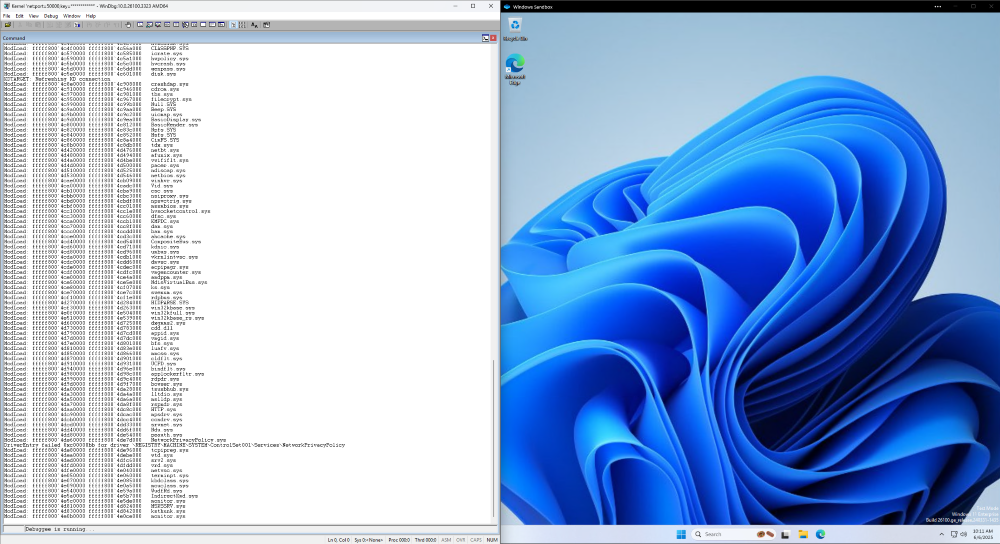Viewport: 1000px width, 544px height.
Task: Click the Open Source File toolbar icon
Action: (8, 25)
